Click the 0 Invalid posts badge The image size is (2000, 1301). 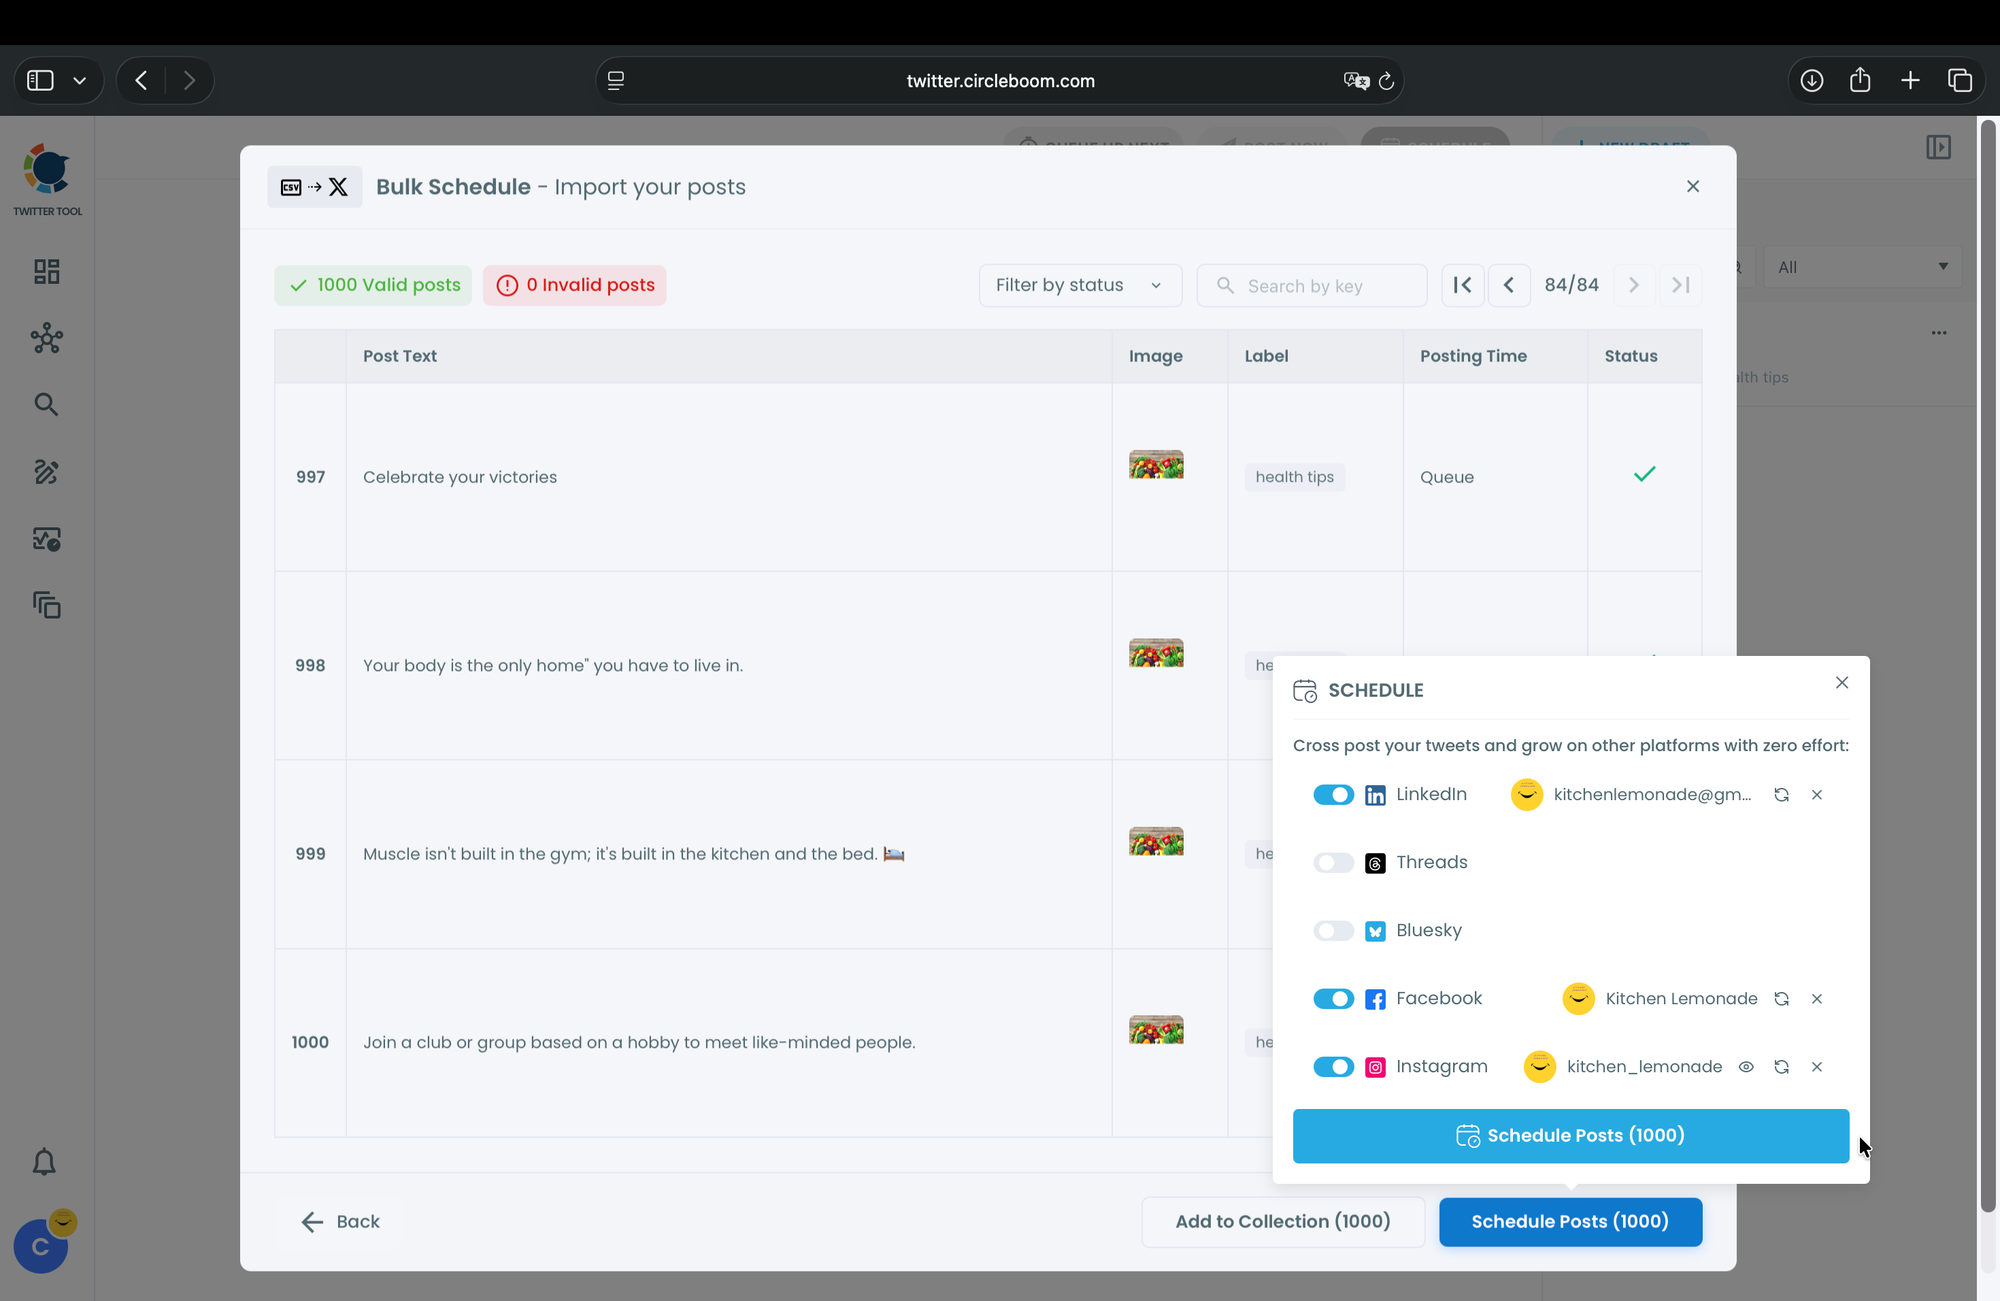pos(575,285)
